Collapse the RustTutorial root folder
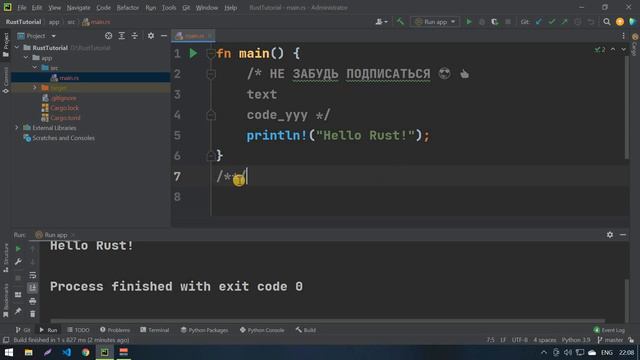 coord(17,48)
